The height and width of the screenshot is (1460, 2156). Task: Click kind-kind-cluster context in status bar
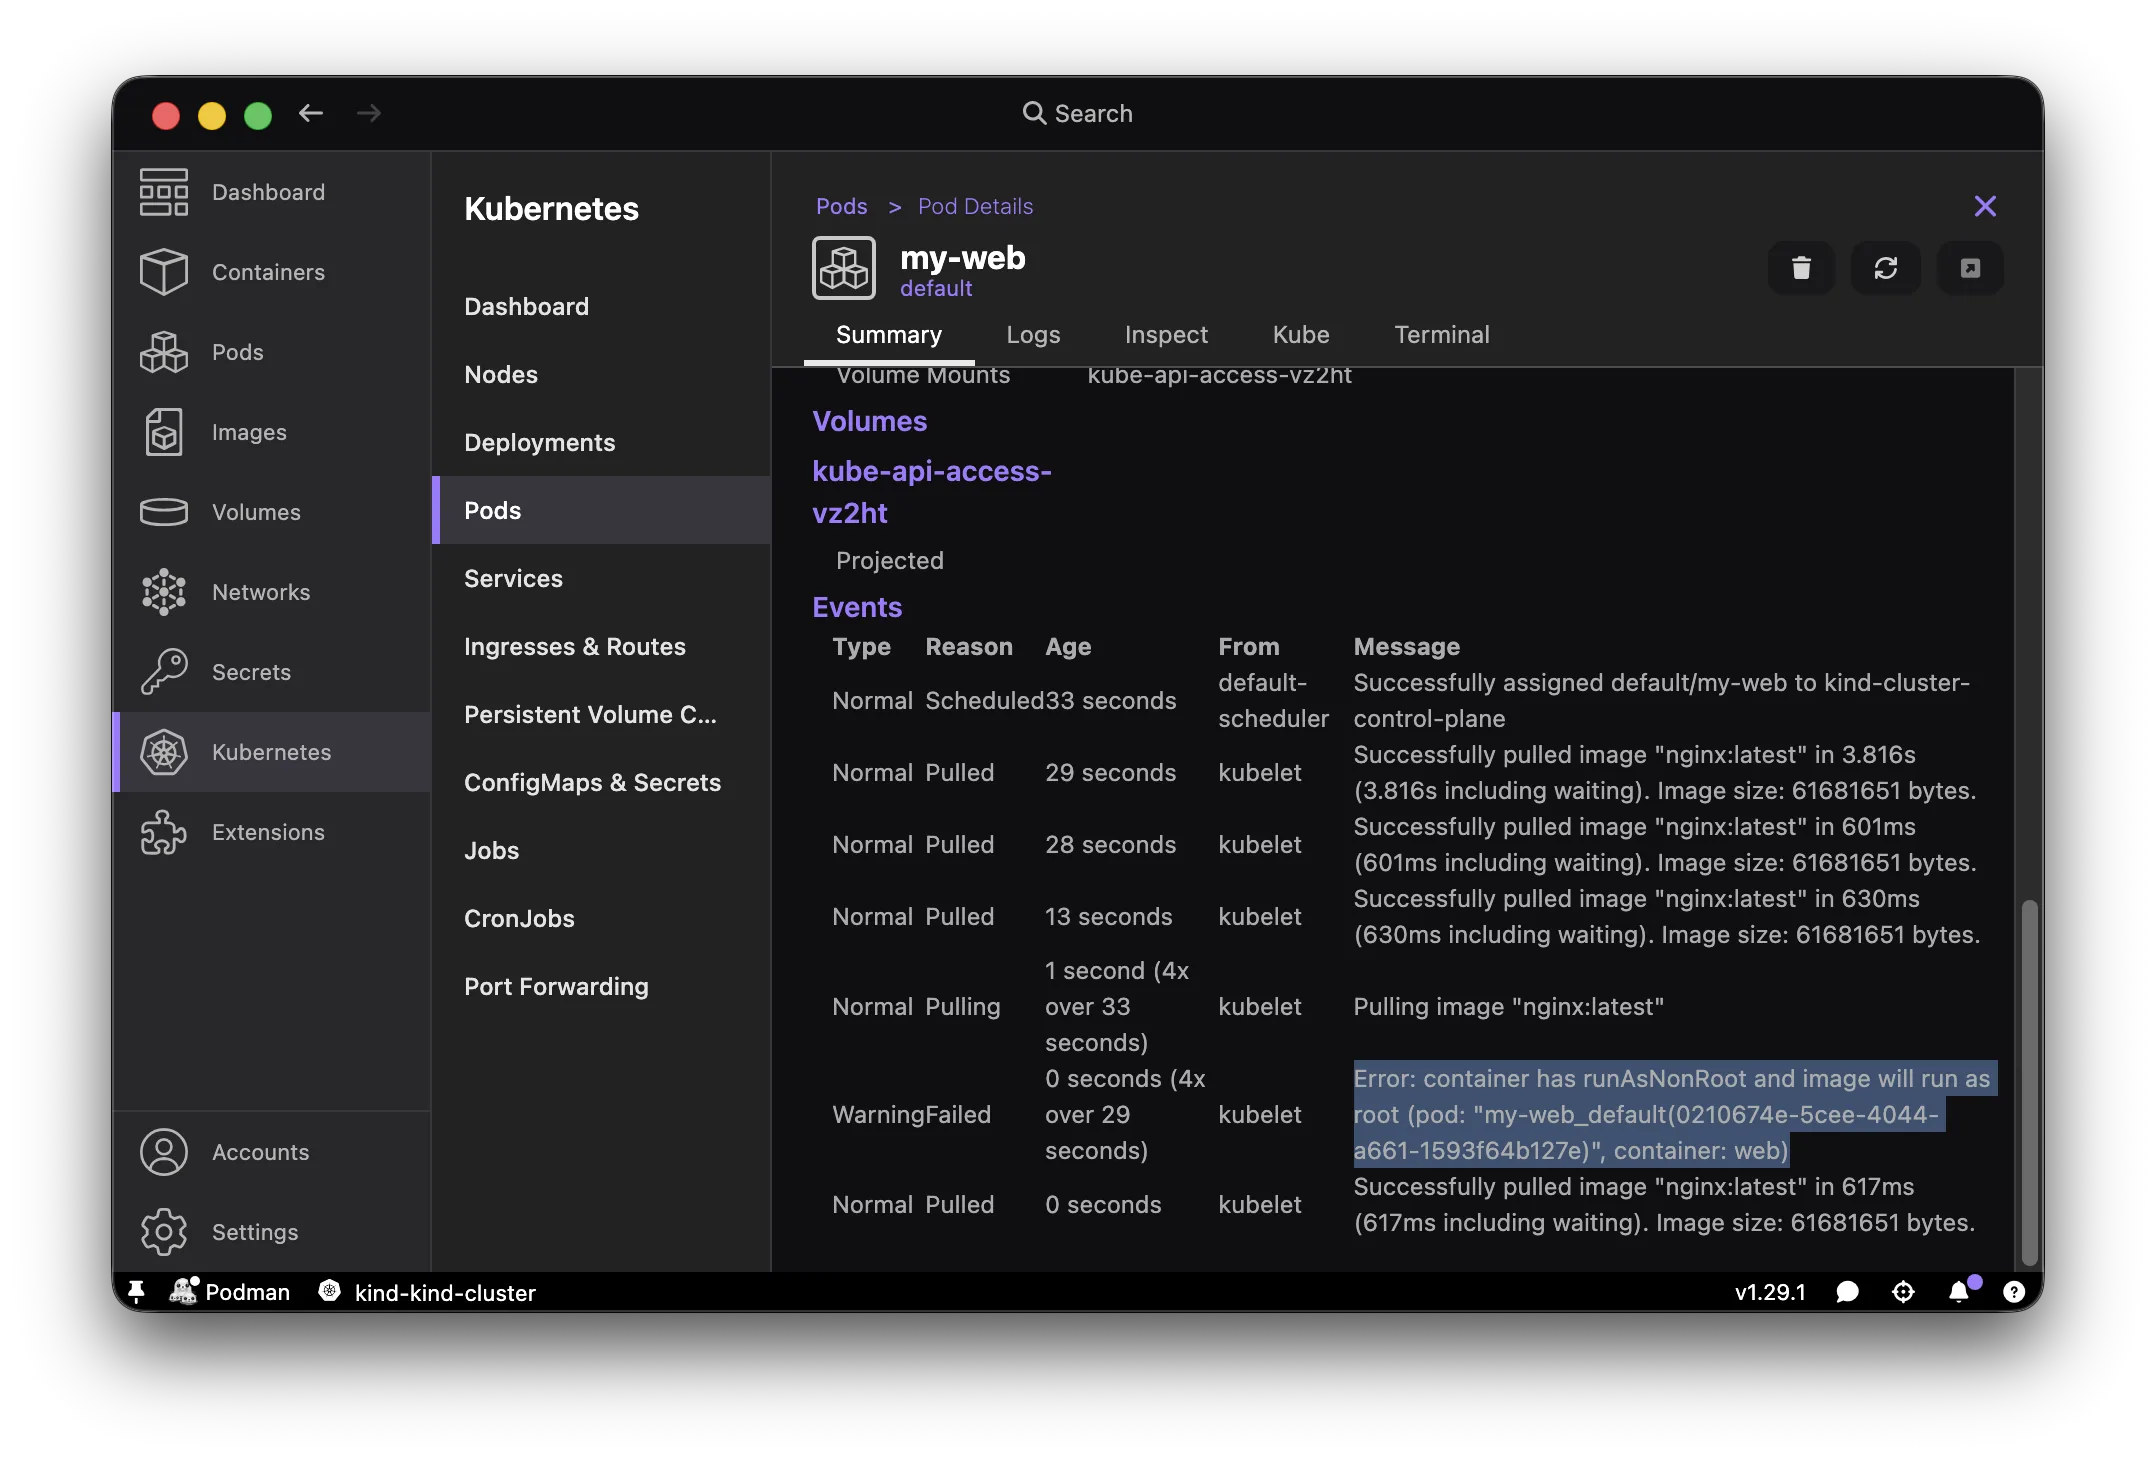pos(428,1292)
